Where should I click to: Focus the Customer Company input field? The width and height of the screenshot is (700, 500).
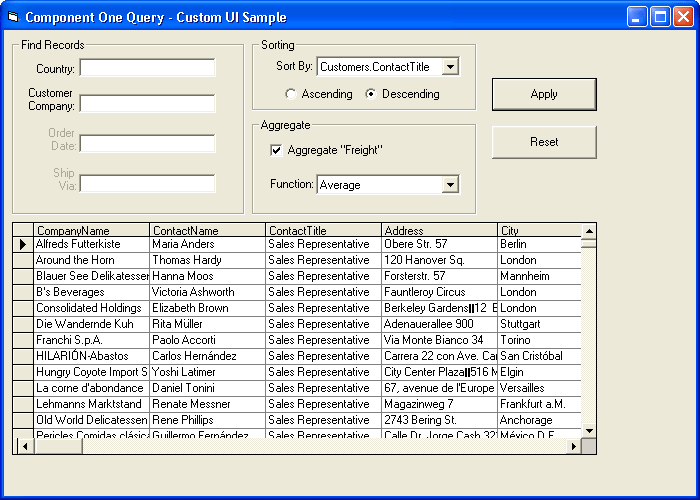(x=147, y=104)
